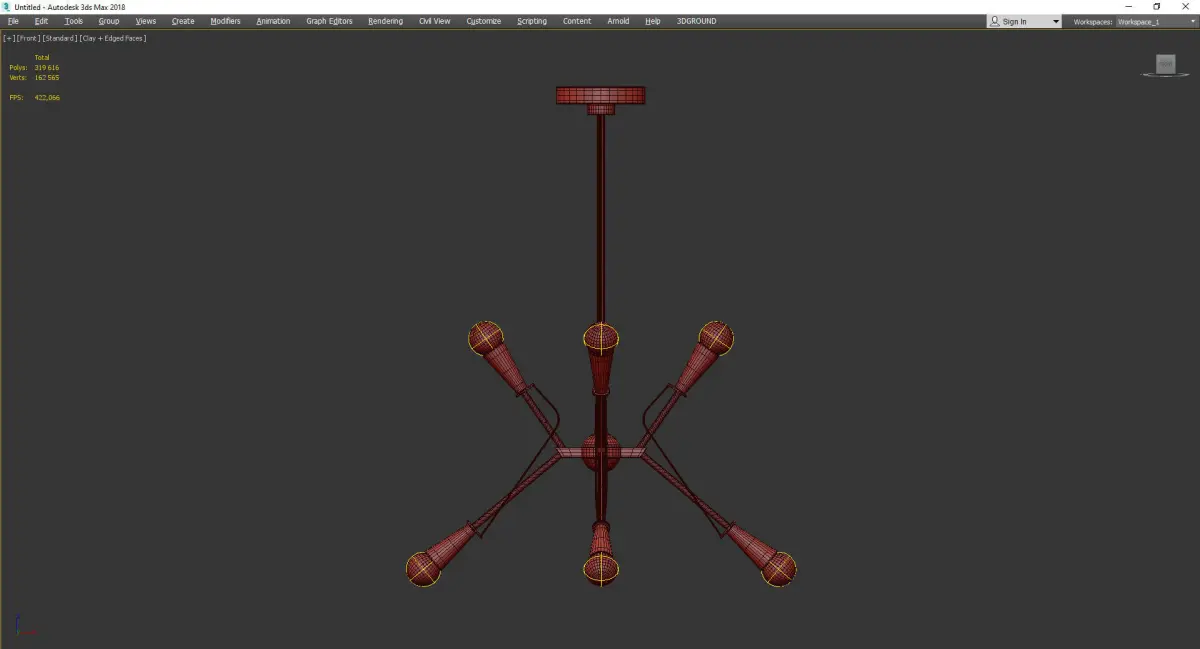Click the [Standard] viewport shading label

[60, 38]
